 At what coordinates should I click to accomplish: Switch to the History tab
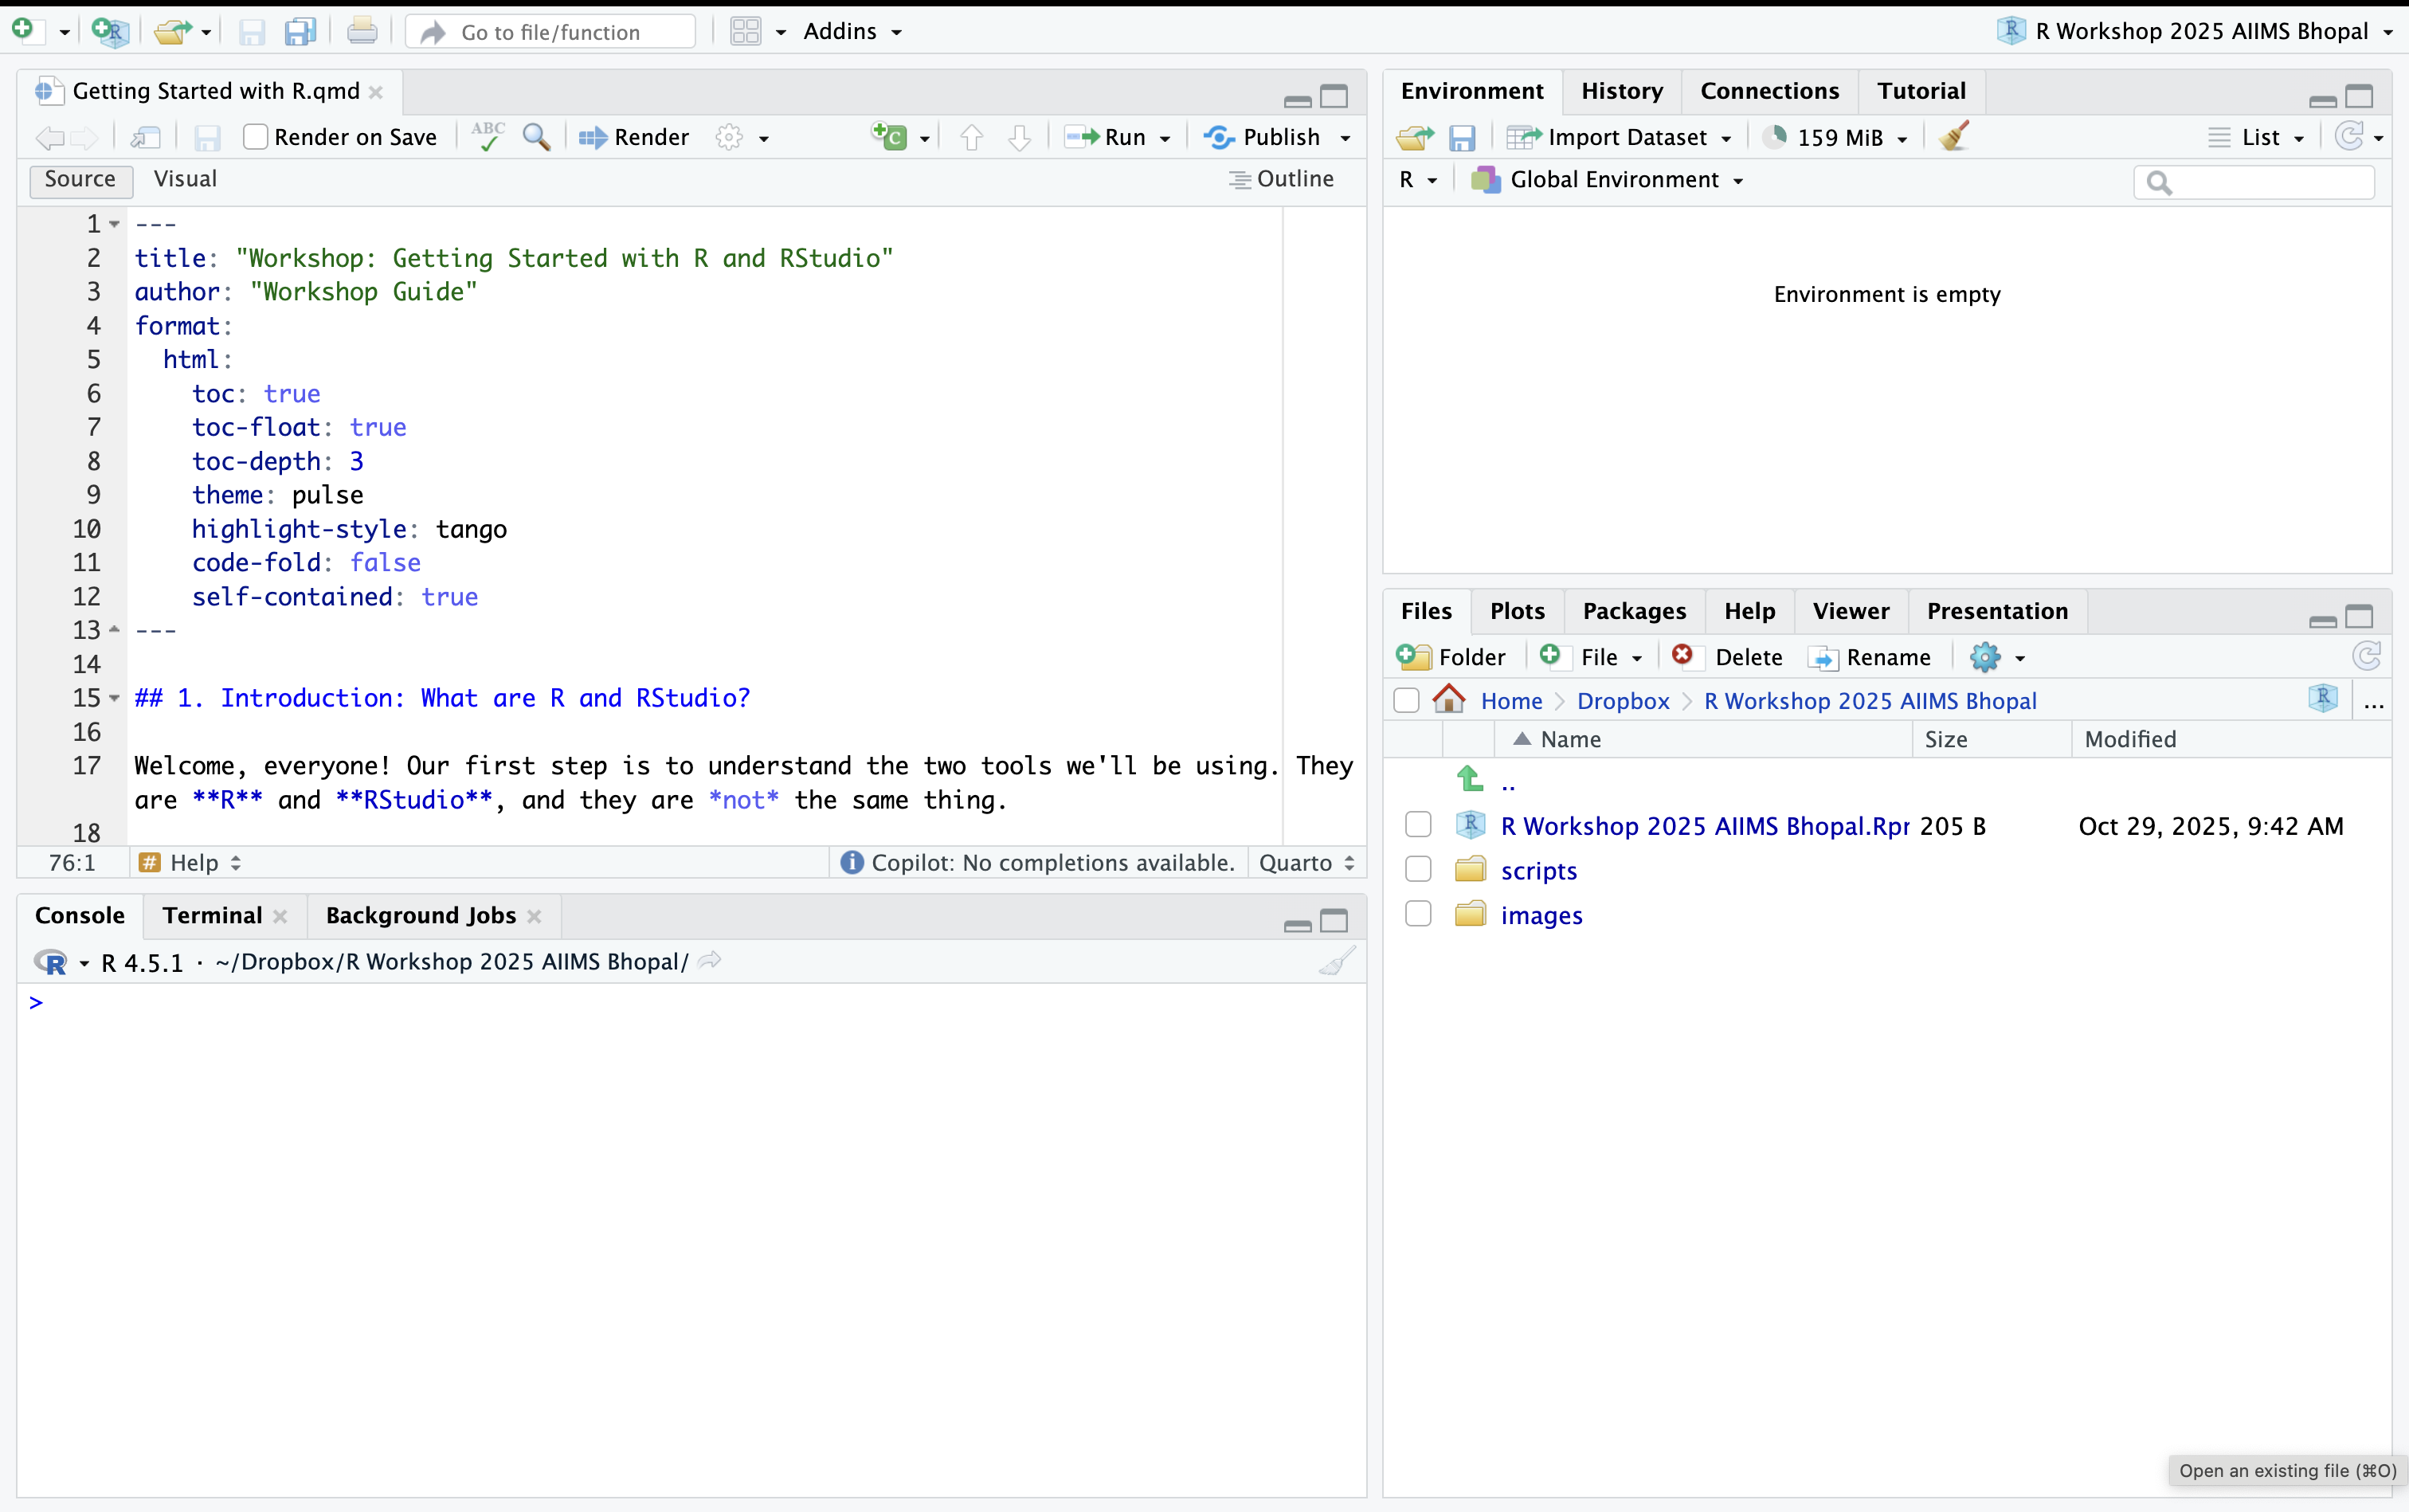1620,90
